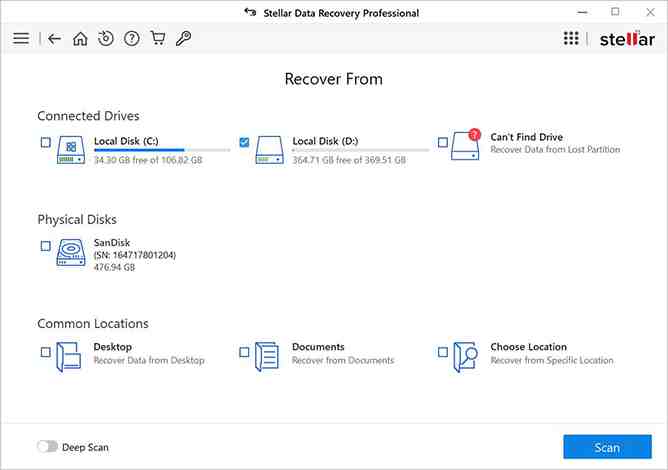Open the Help question mark icon
This screenshot has width=668, height=470.
[132, 39]
